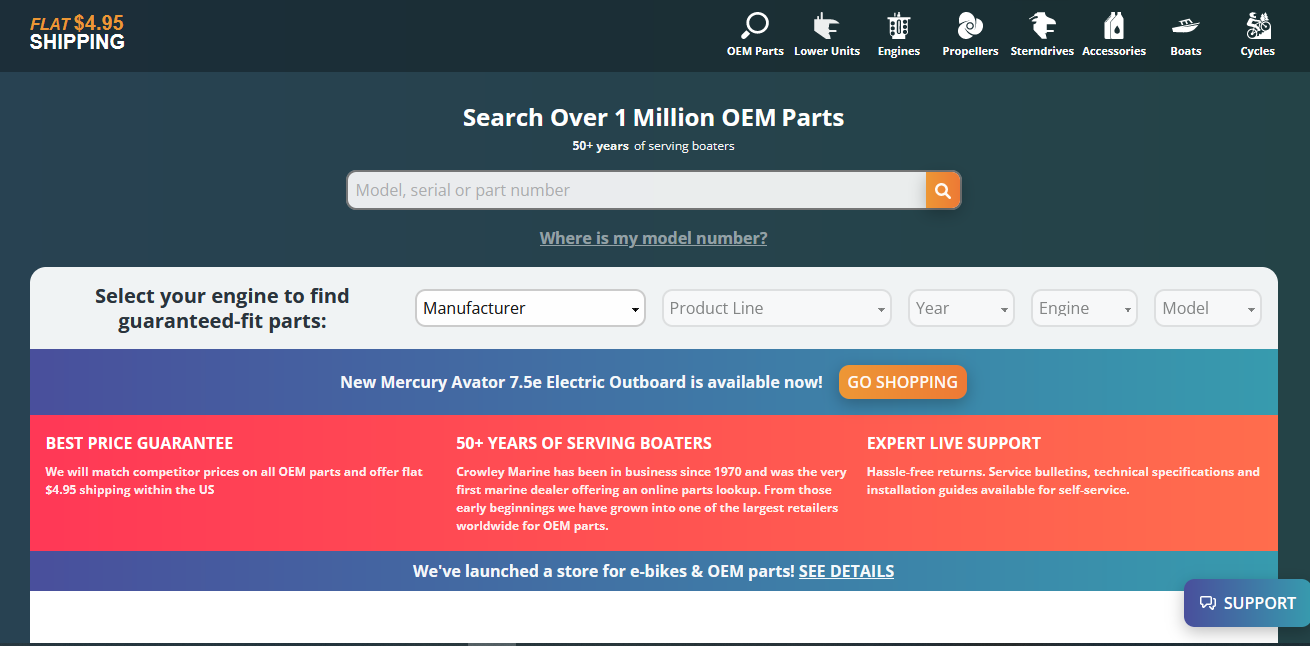Expand the Manufacturer dropdown
Screen dimensions: 1310x646
[530, 308]
